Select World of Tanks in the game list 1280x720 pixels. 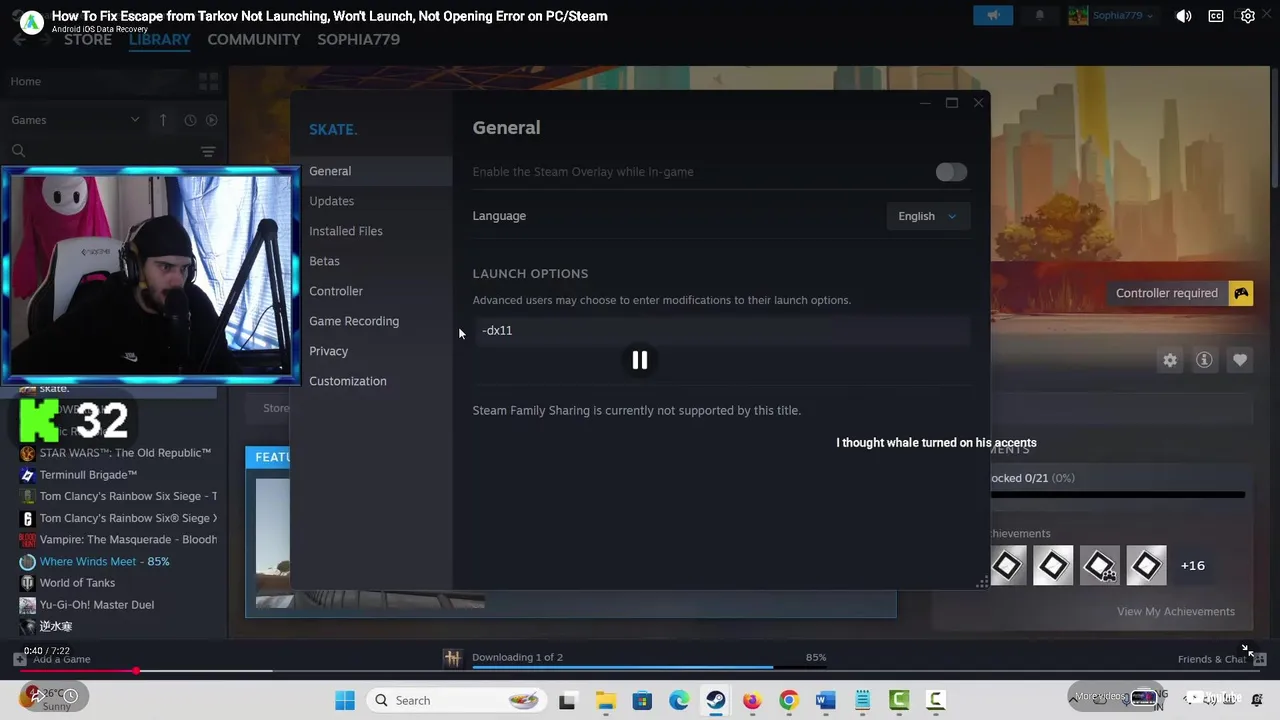click(x=77, y=583)
